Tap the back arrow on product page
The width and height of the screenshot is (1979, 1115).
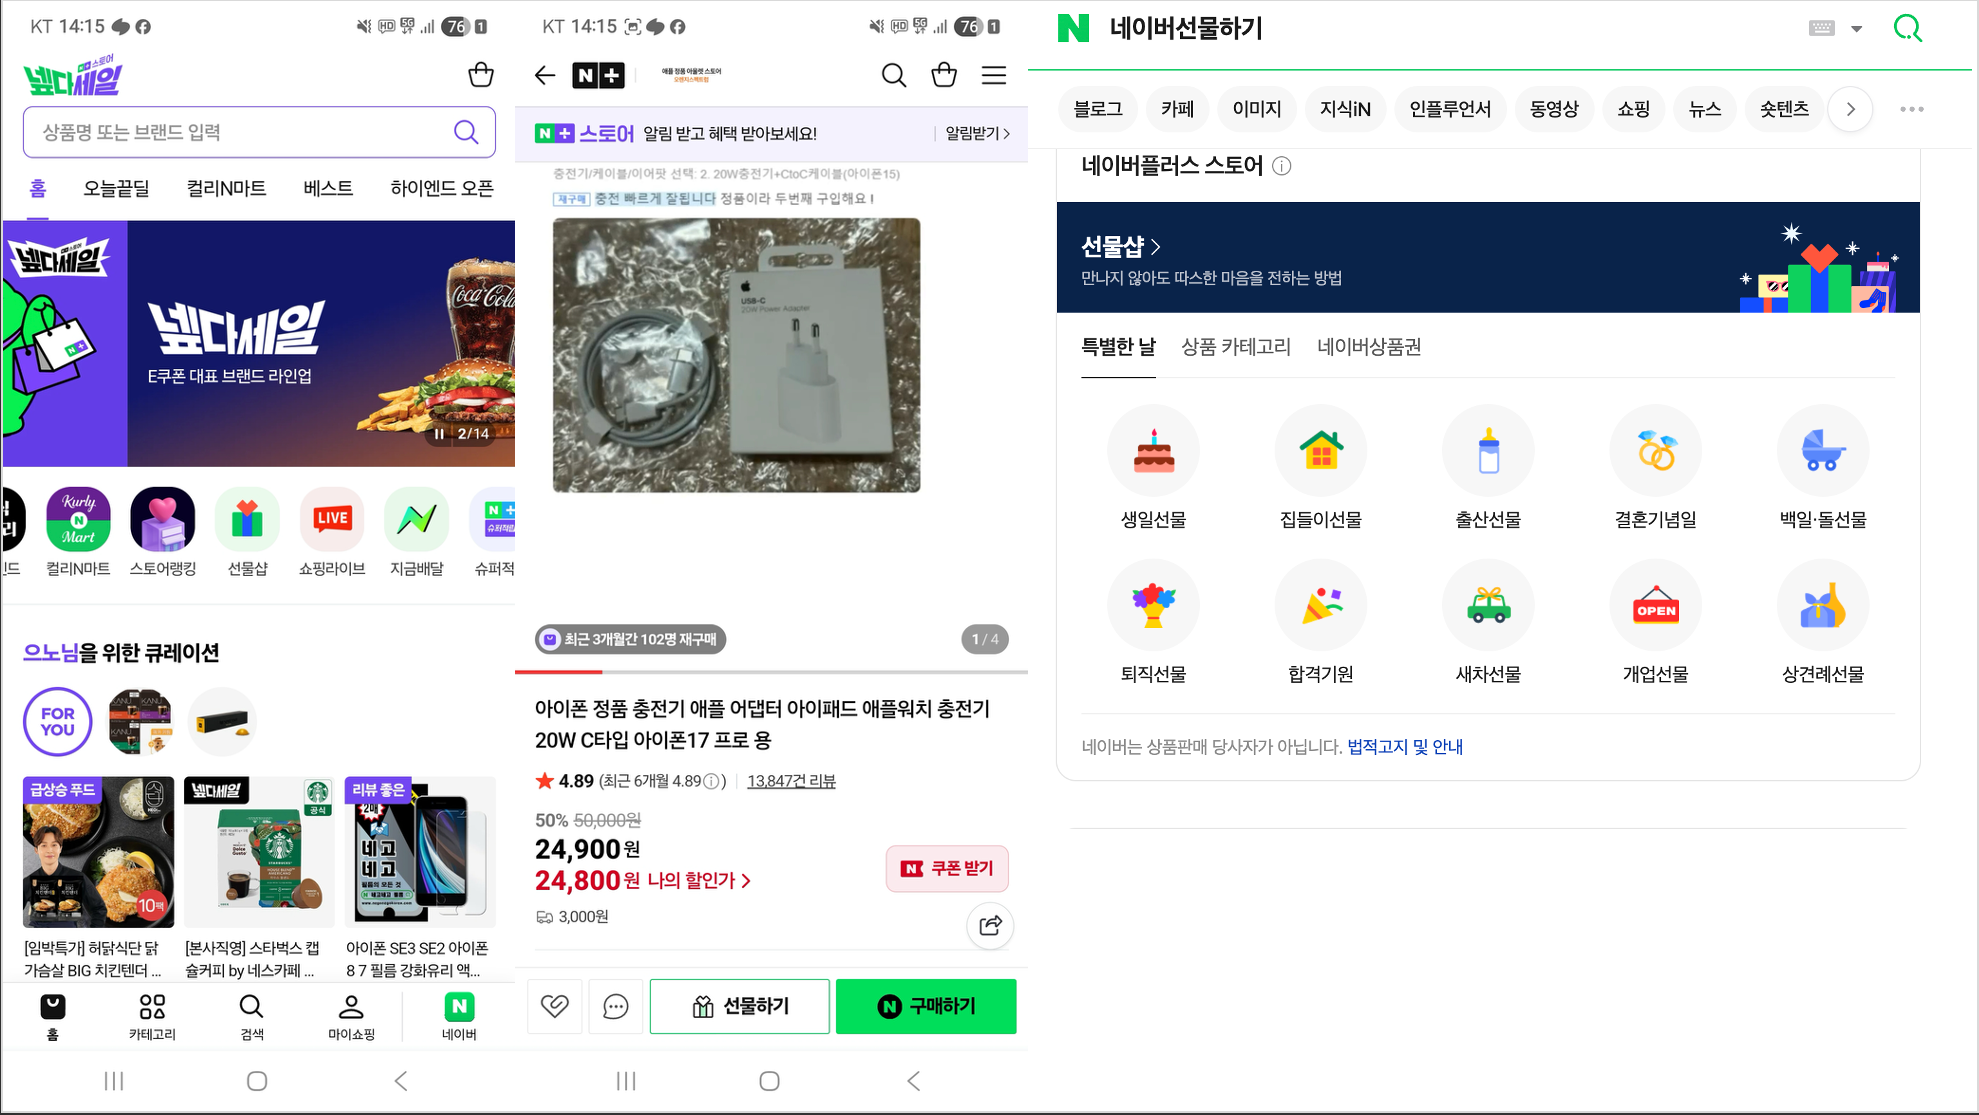545,75
